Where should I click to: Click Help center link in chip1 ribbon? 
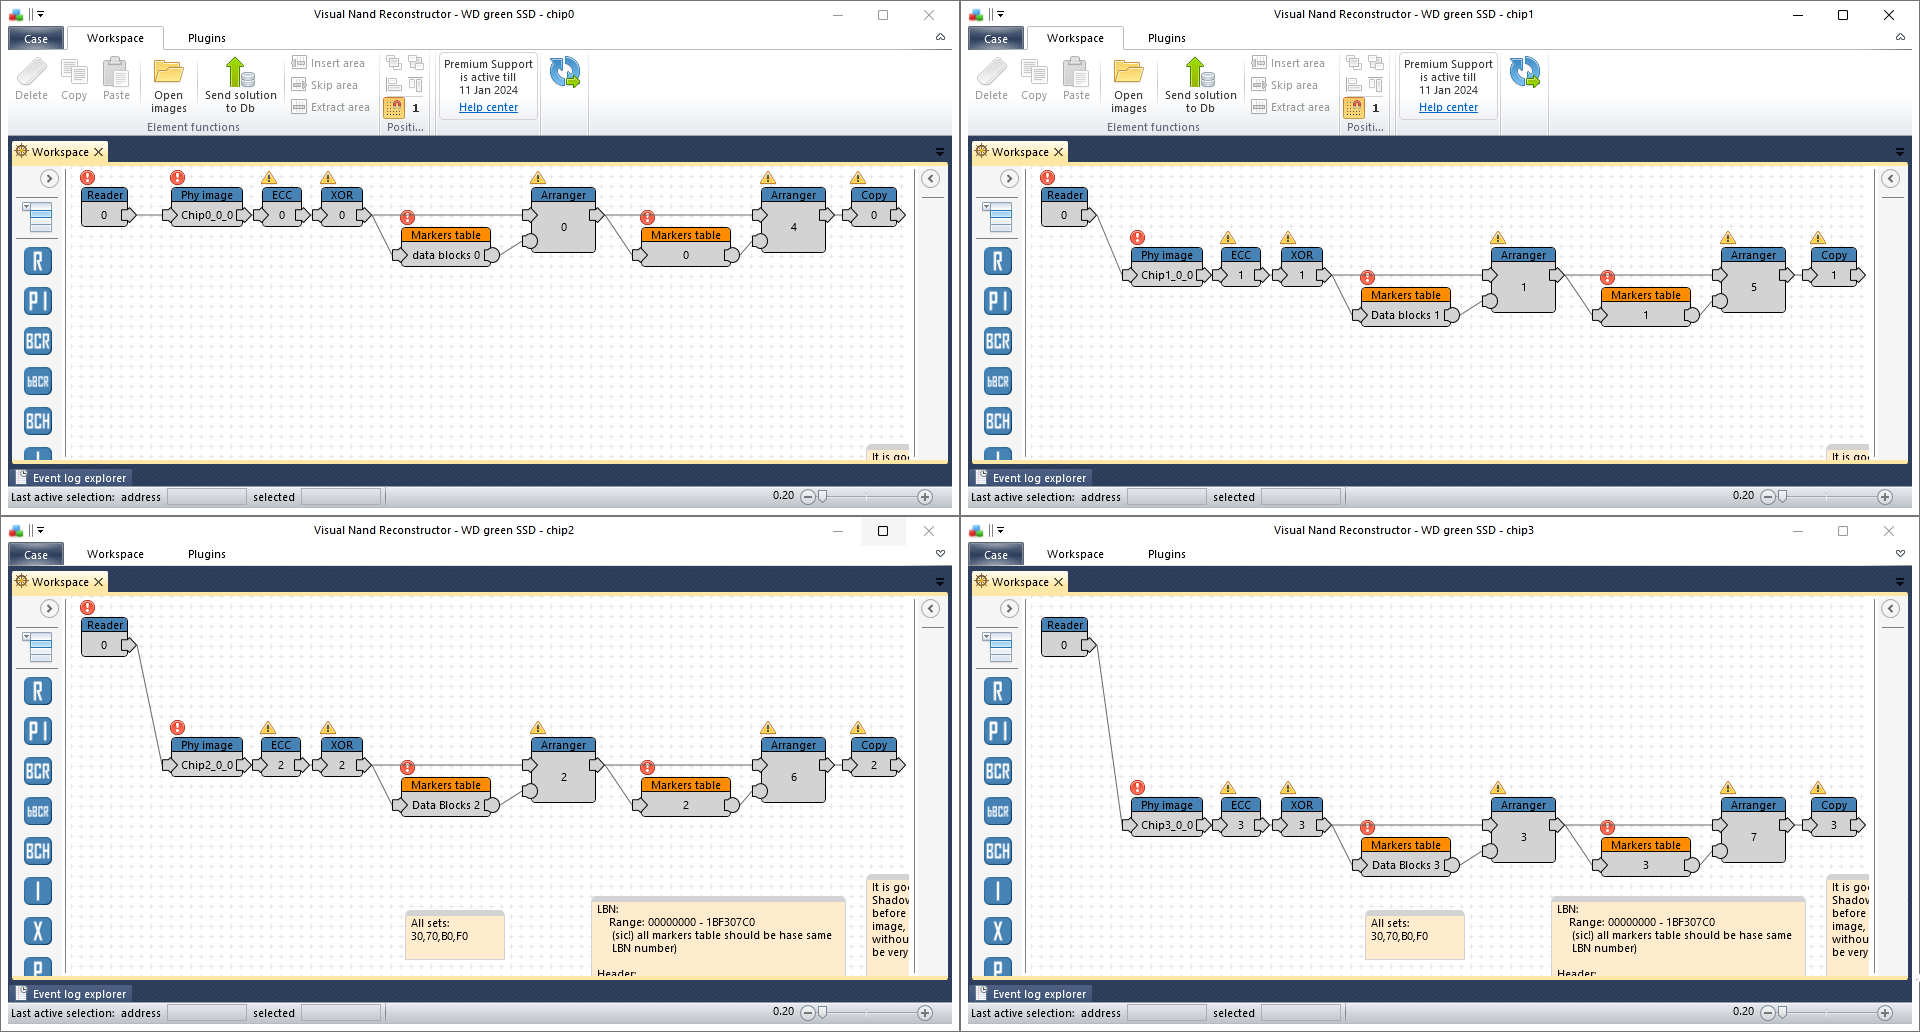tap(1448, 108)
